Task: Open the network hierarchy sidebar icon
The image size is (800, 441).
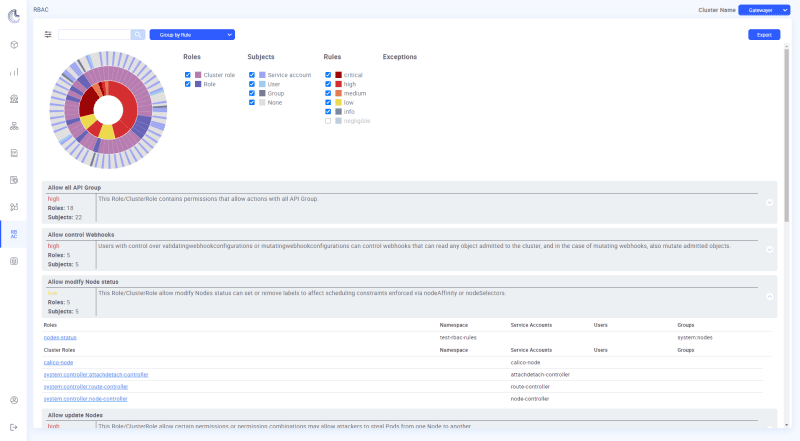Action: [x=14, y=126]
